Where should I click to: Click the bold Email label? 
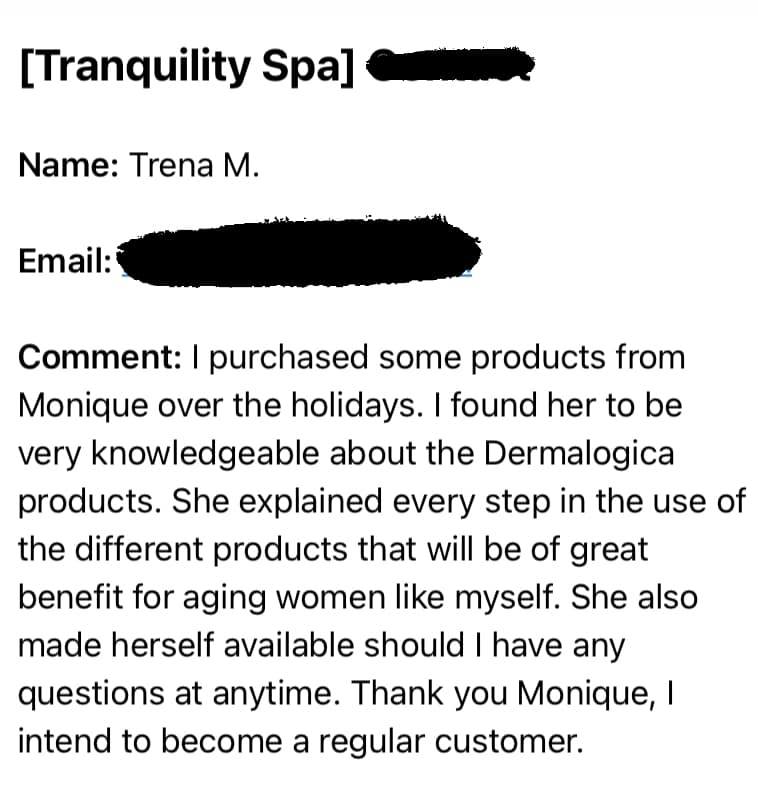(65, 261)
